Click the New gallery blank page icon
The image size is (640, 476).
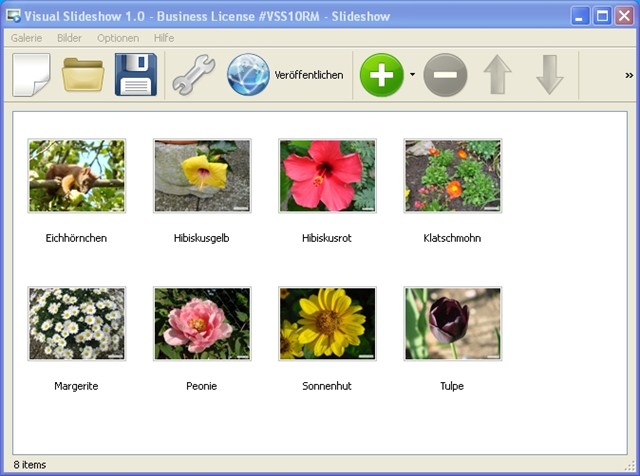(31, 75)
